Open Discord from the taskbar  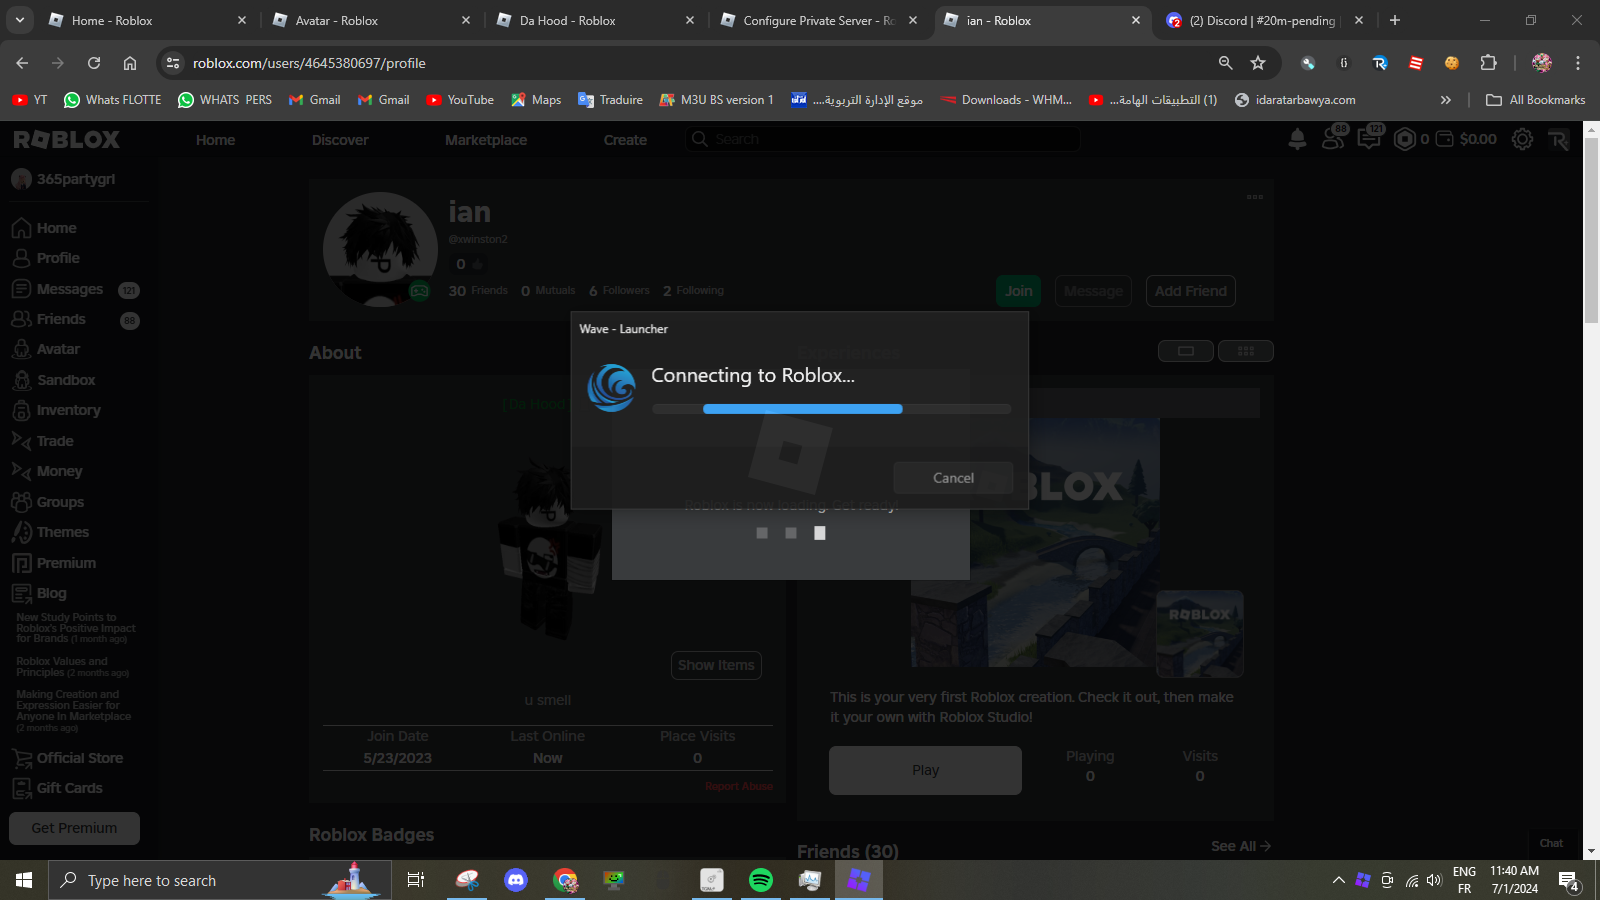click(x=516, y=880)
